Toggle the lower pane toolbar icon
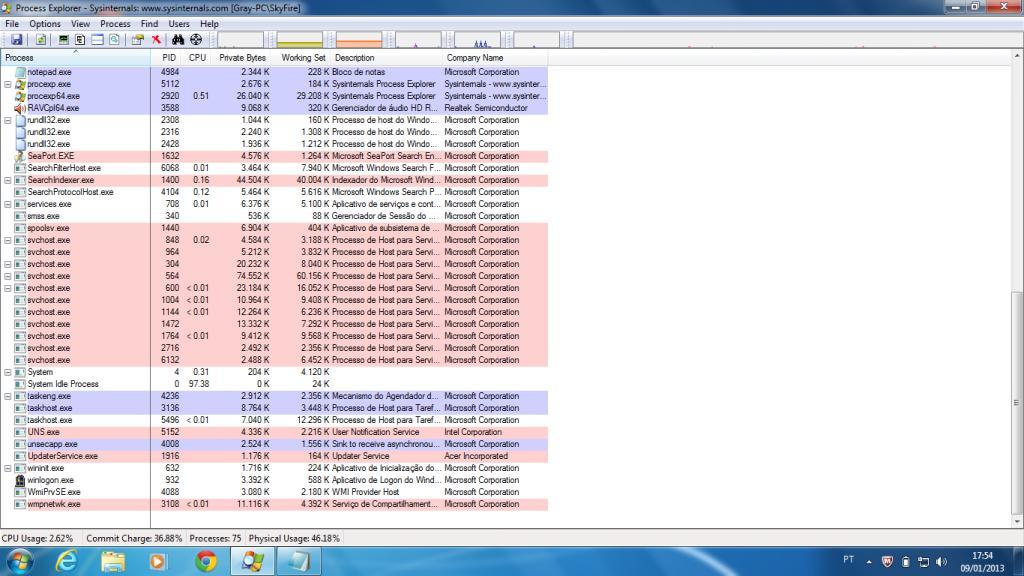The width and height of the screenshot is (1024, 576). [97, 40]
